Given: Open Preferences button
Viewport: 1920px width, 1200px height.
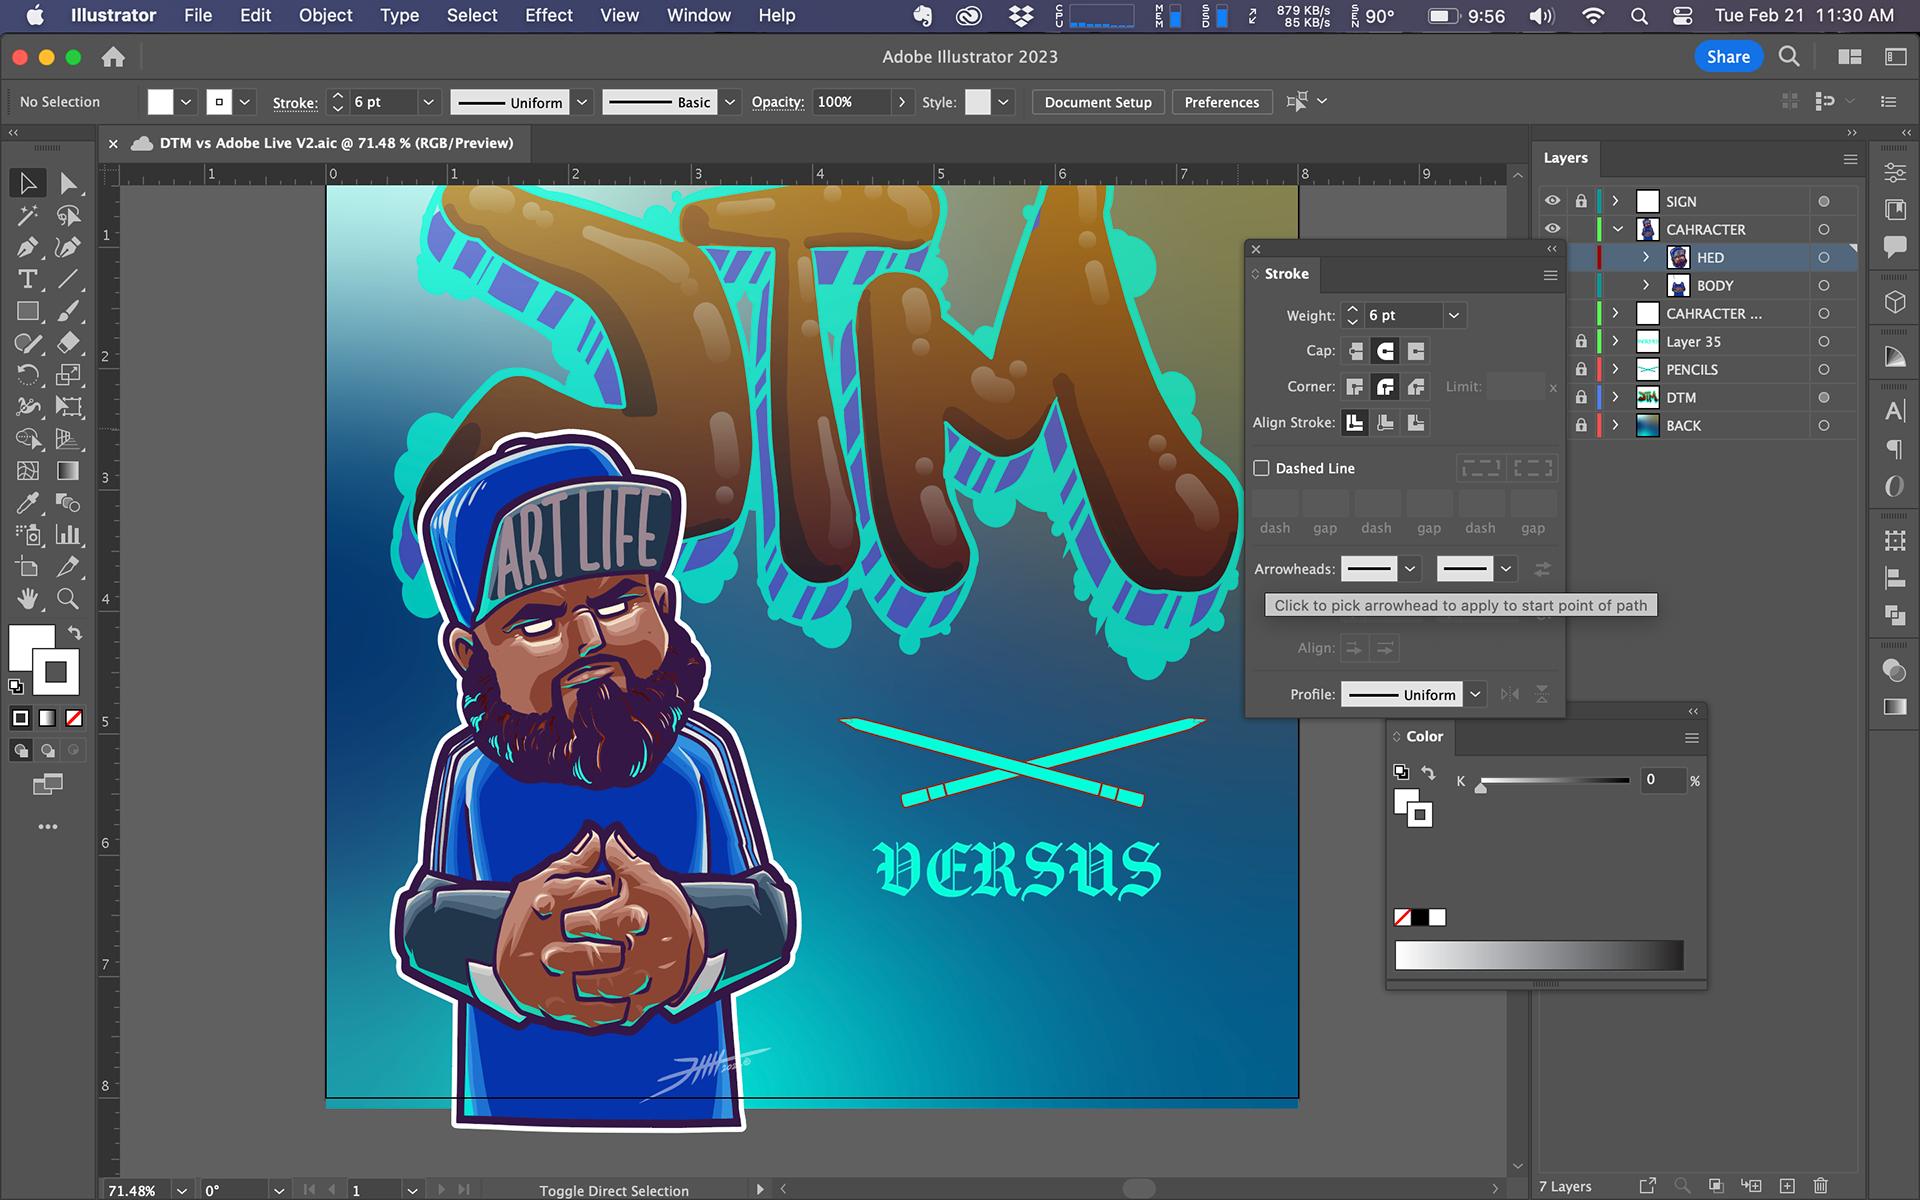Looking at the screenshot, I should (x=1221, y=102).
